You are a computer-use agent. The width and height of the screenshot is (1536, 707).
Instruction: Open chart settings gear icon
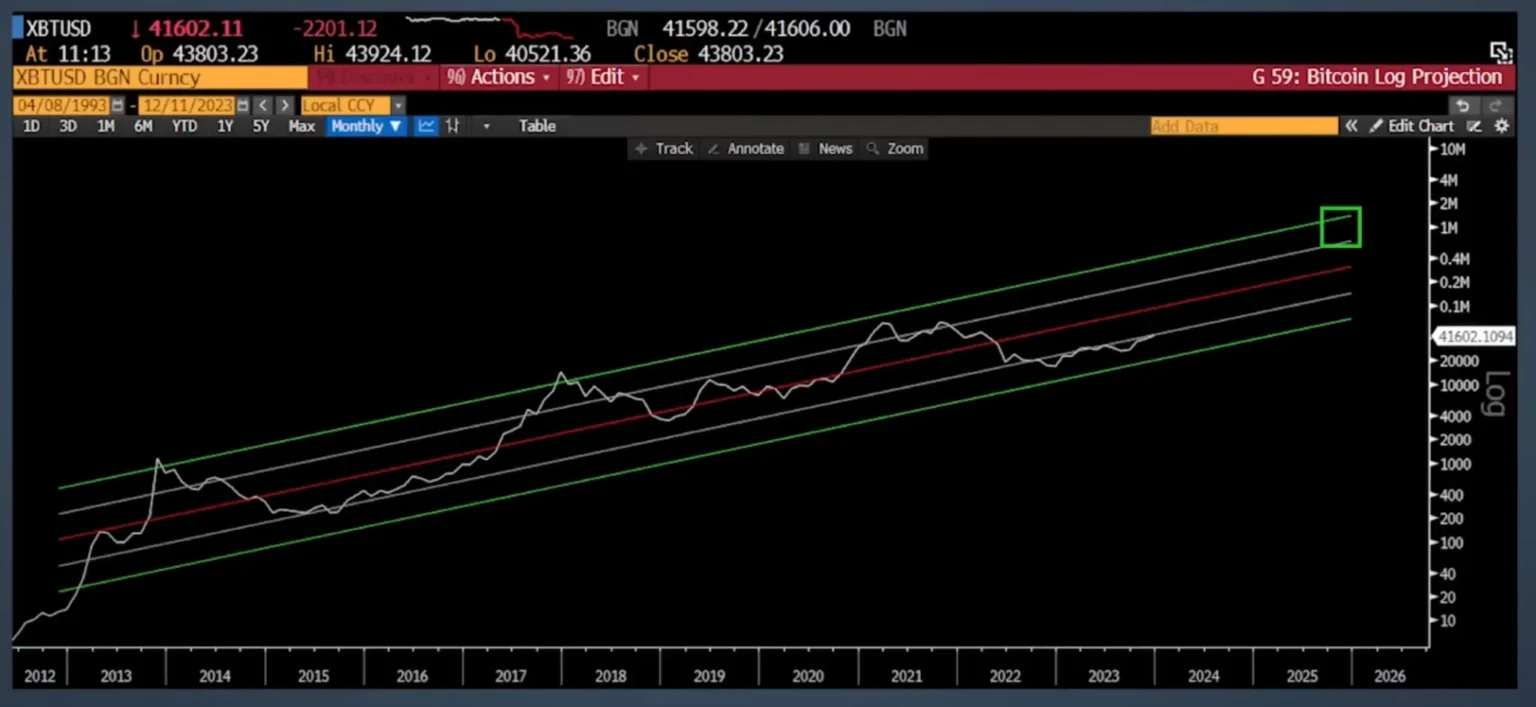(x=1501, y=126)
